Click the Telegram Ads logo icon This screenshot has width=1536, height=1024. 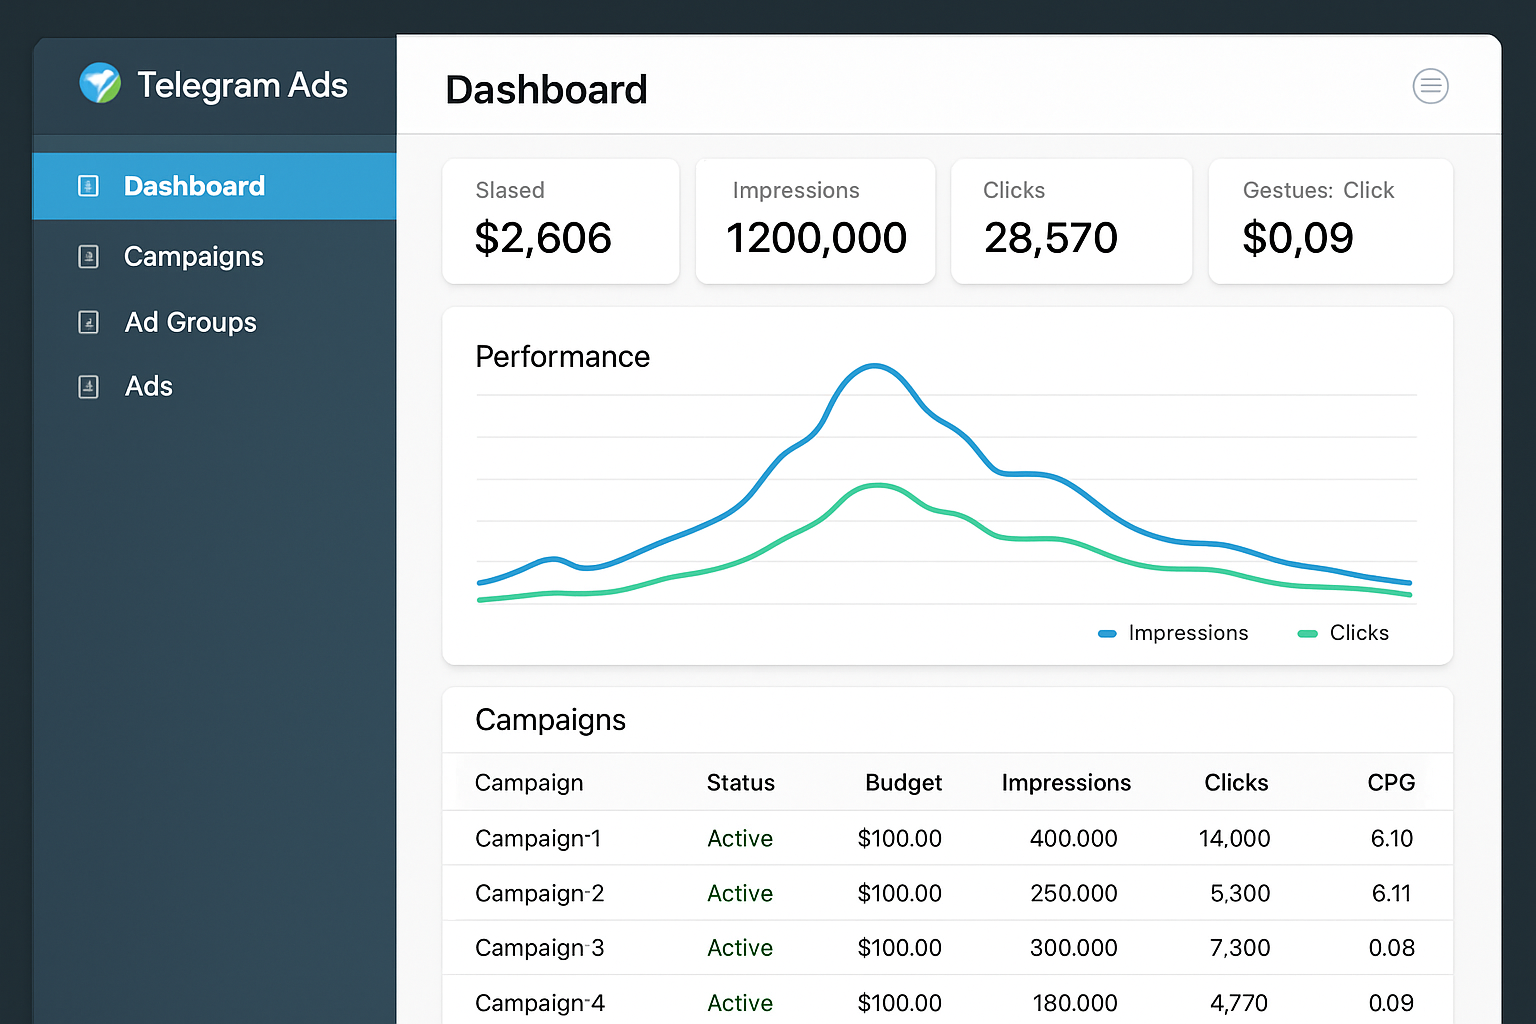(x=100, y=85)
